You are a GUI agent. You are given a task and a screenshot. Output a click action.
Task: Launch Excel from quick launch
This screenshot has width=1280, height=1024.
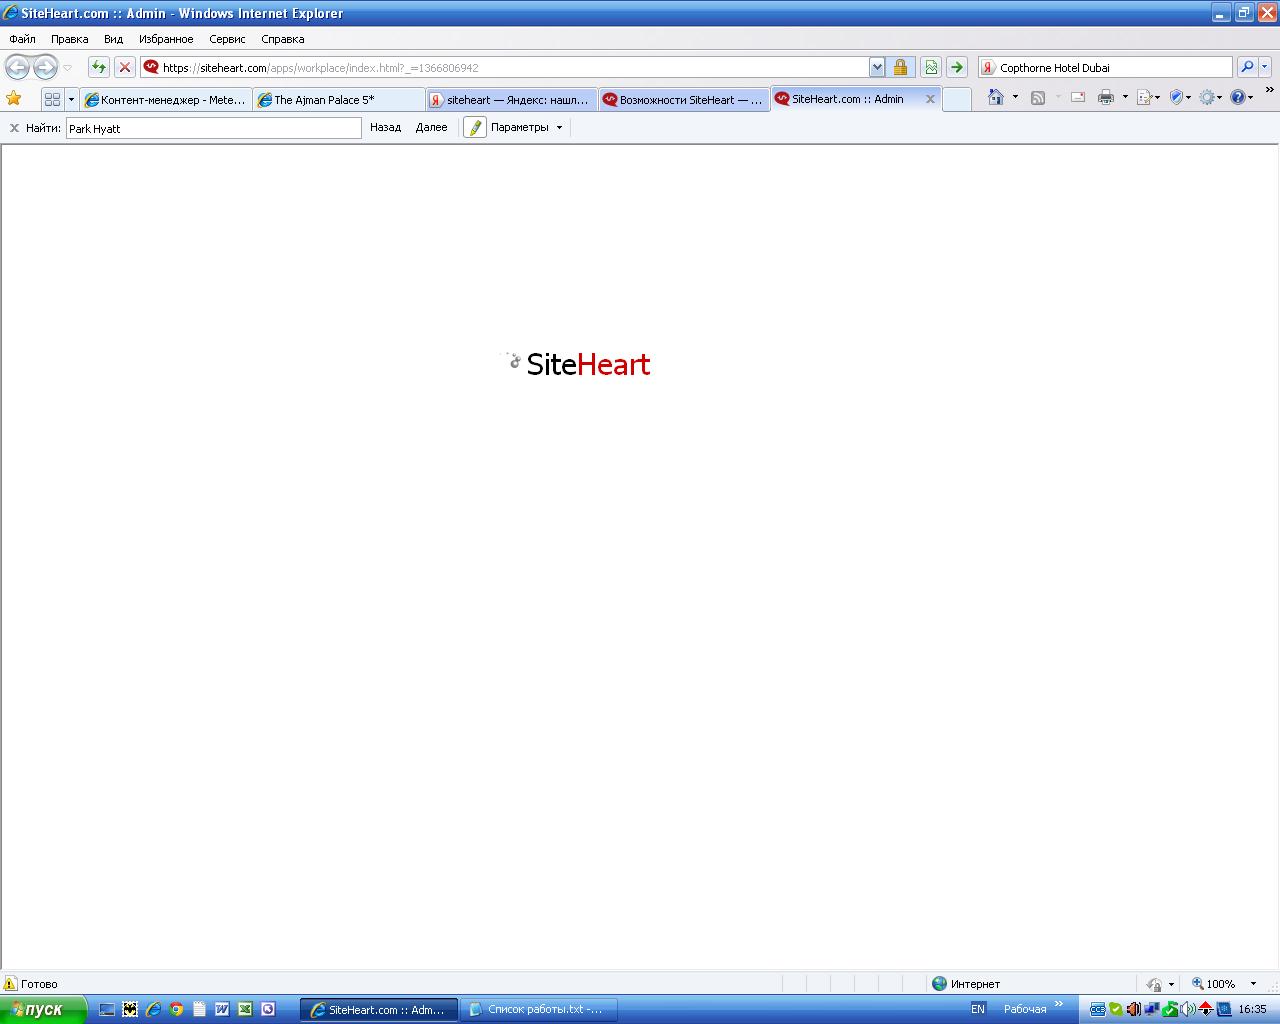(x=245, y=1009)
